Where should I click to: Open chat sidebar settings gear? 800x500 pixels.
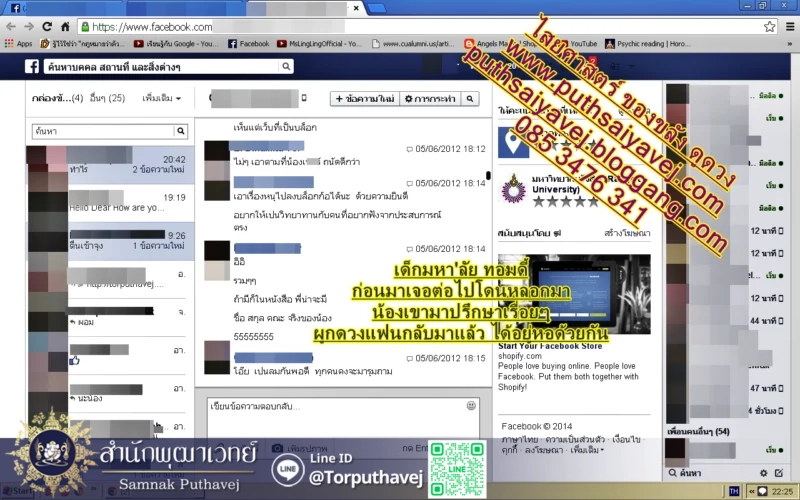point(763,473)
